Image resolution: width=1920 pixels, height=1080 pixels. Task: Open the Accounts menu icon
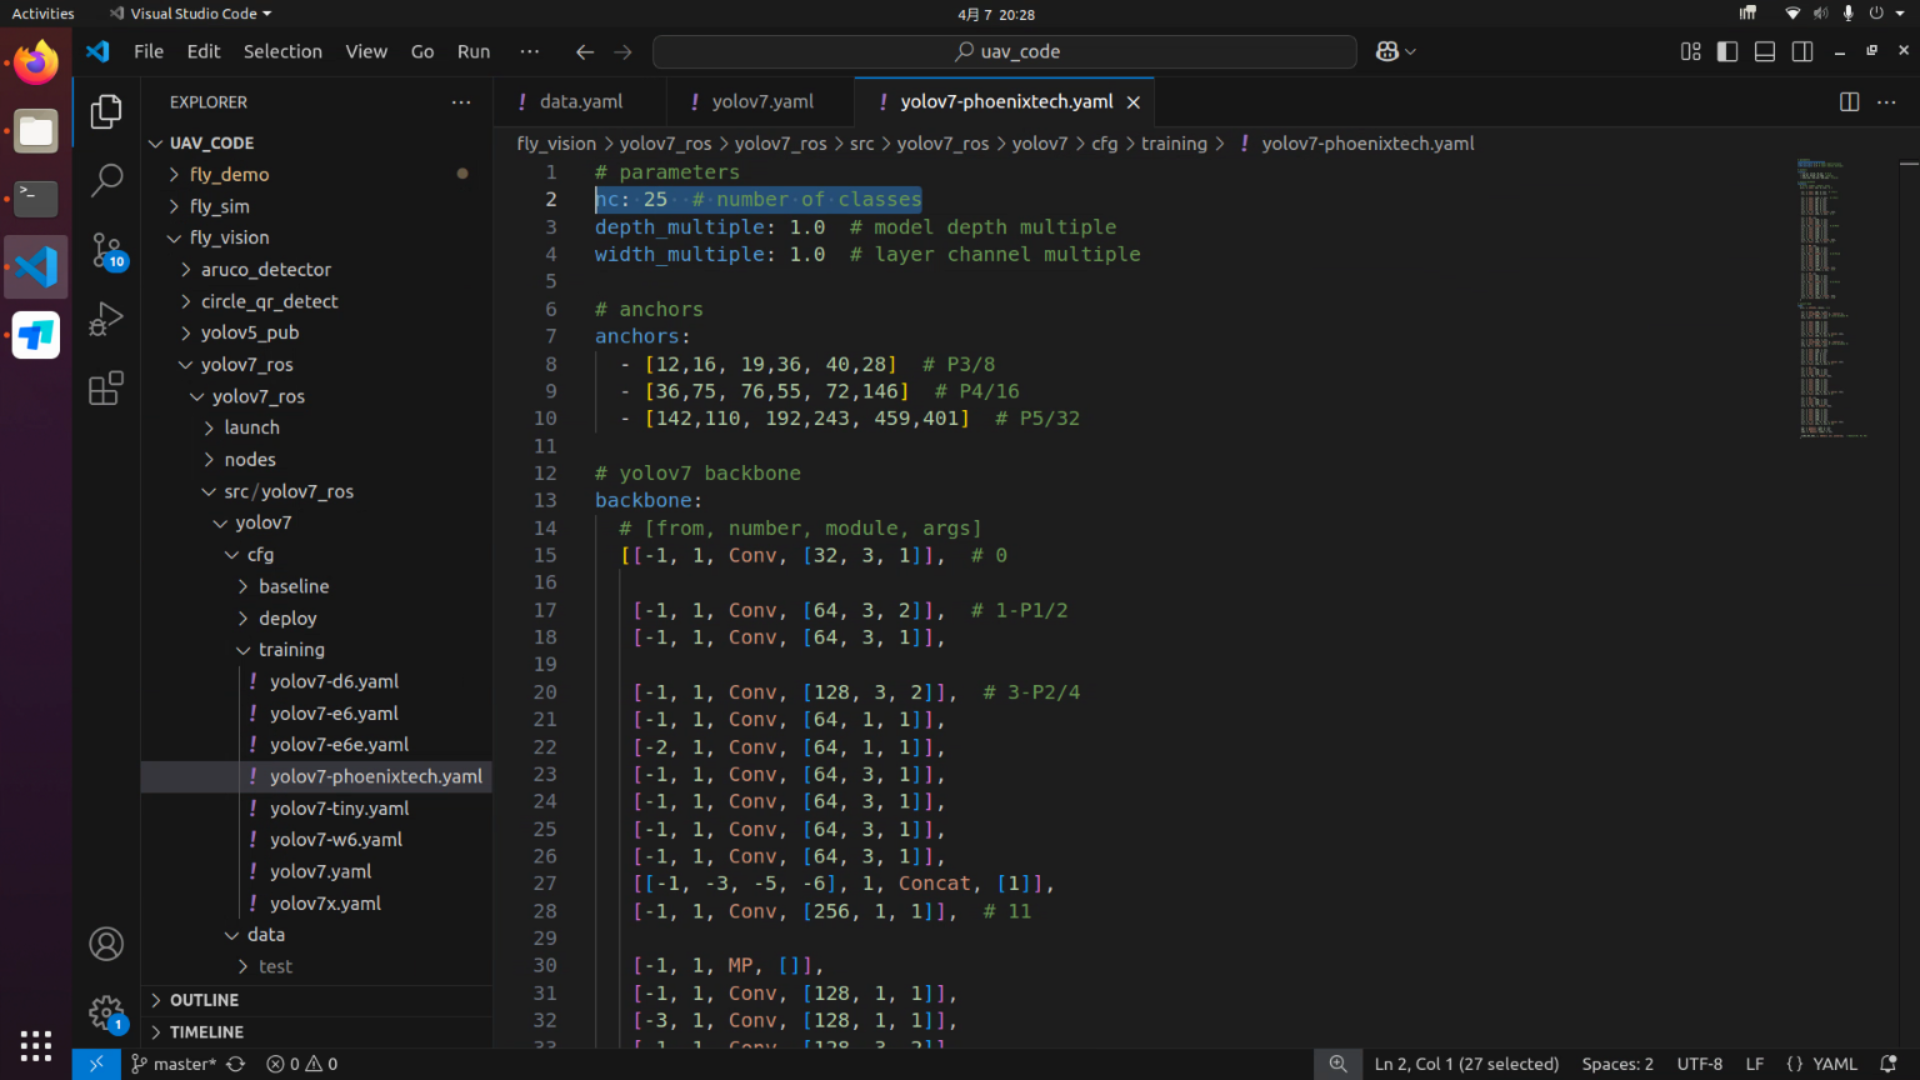106,944
